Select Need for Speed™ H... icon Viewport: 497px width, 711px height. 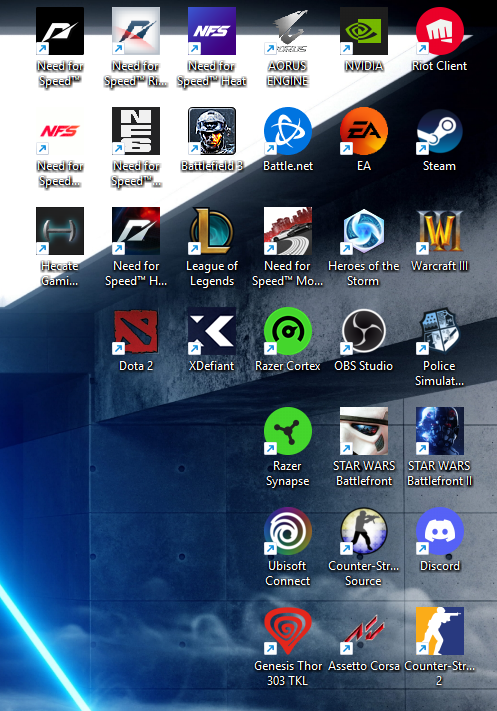coord(136,231)
